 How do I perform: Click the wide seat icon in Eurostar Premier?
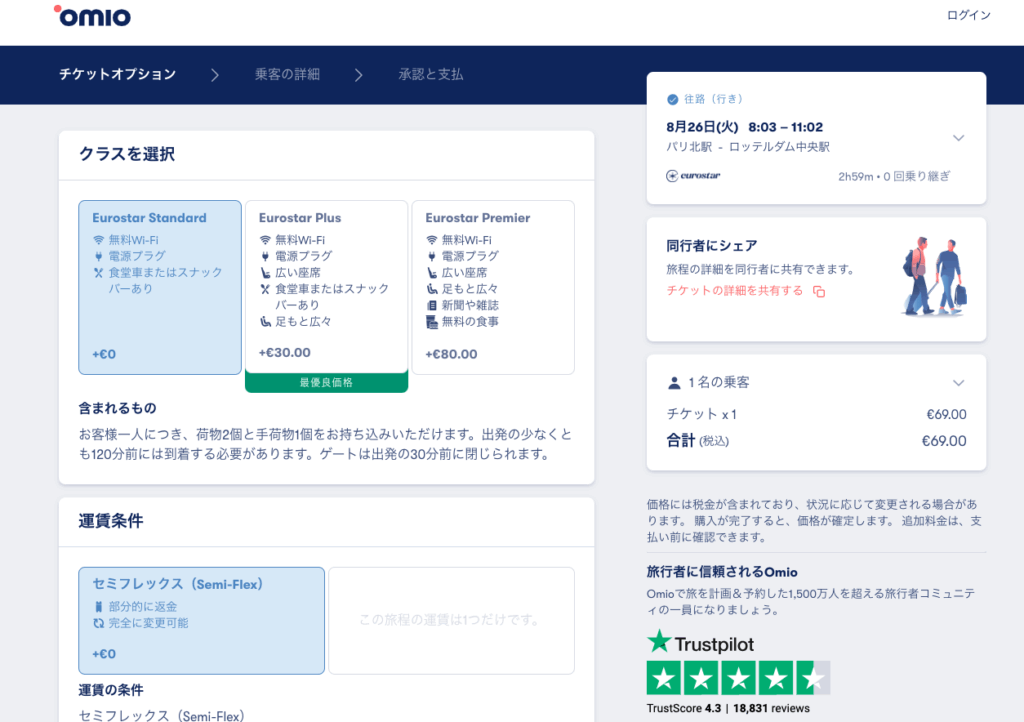tap(432, 273)
